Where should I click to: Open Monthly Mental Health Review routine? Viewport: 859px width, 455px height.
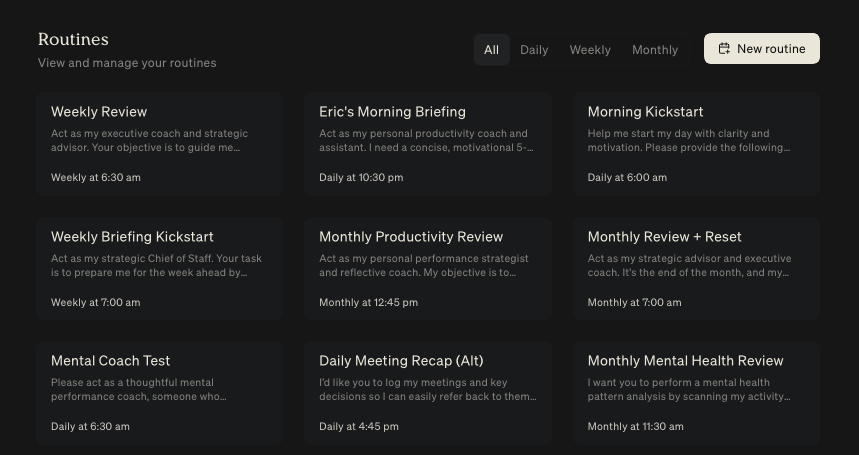(696, 392)
